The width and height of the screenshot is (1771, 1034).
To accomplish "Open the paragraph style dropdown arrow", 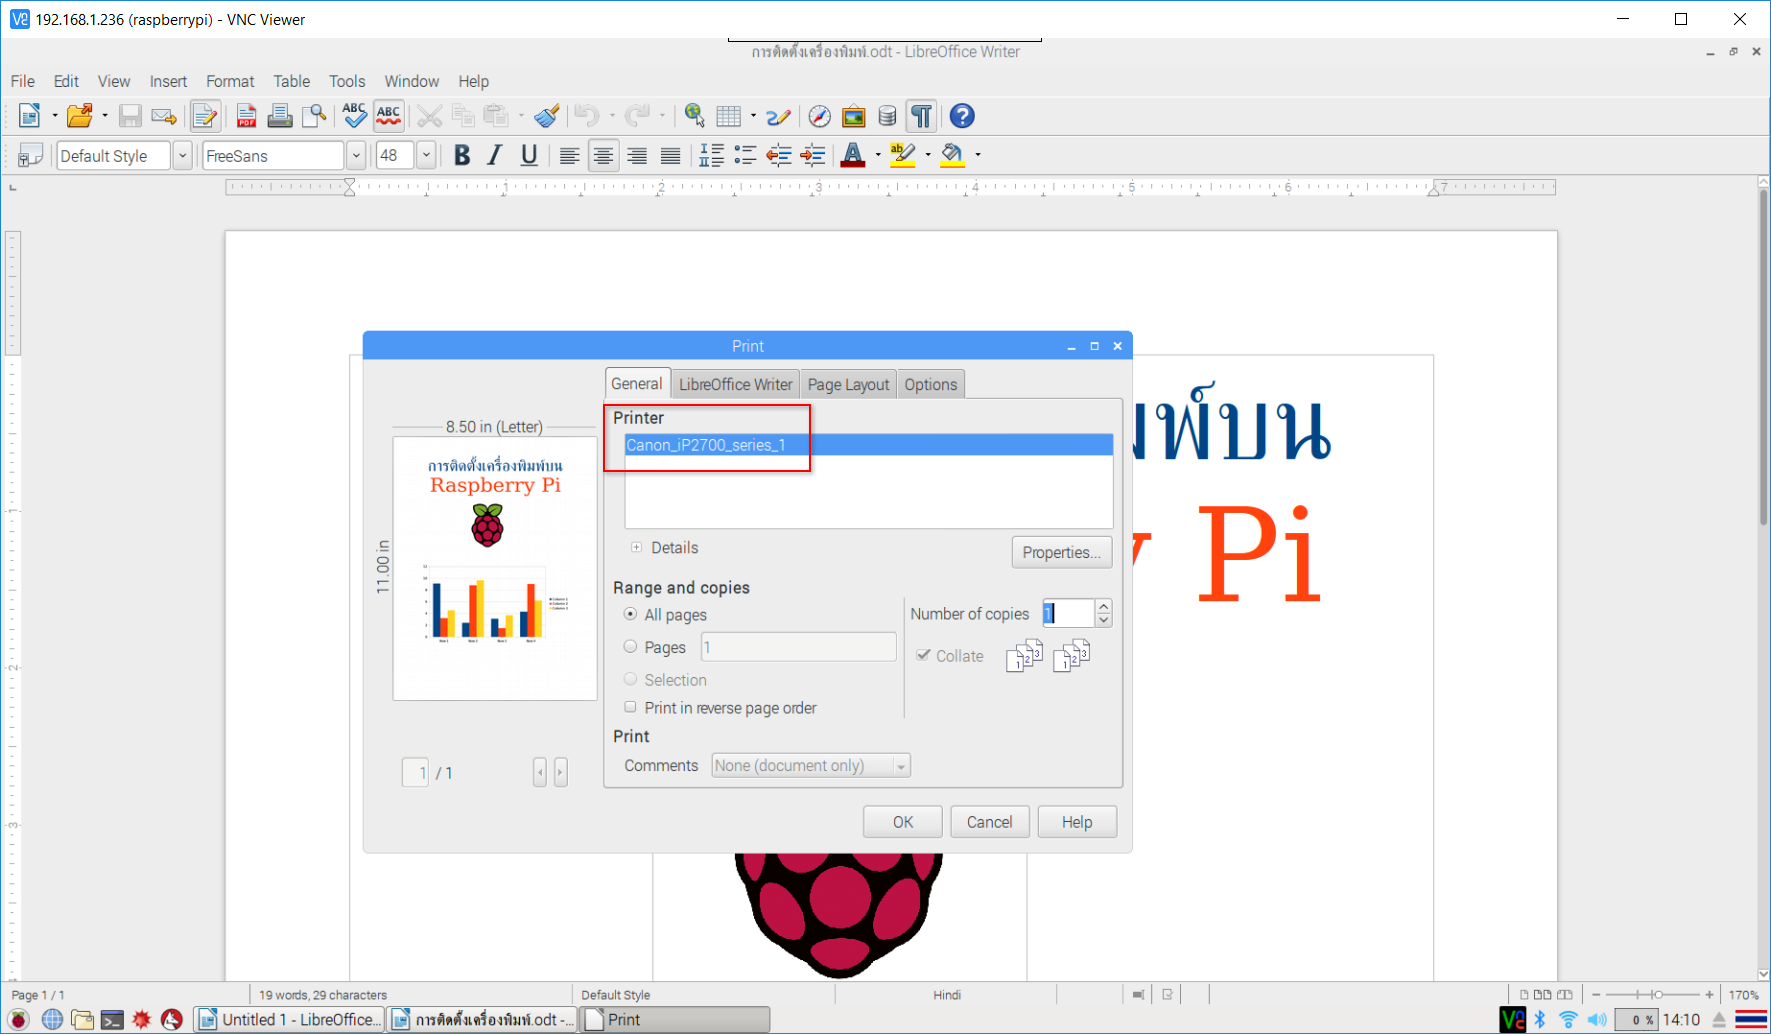I will tap(182, 155).
